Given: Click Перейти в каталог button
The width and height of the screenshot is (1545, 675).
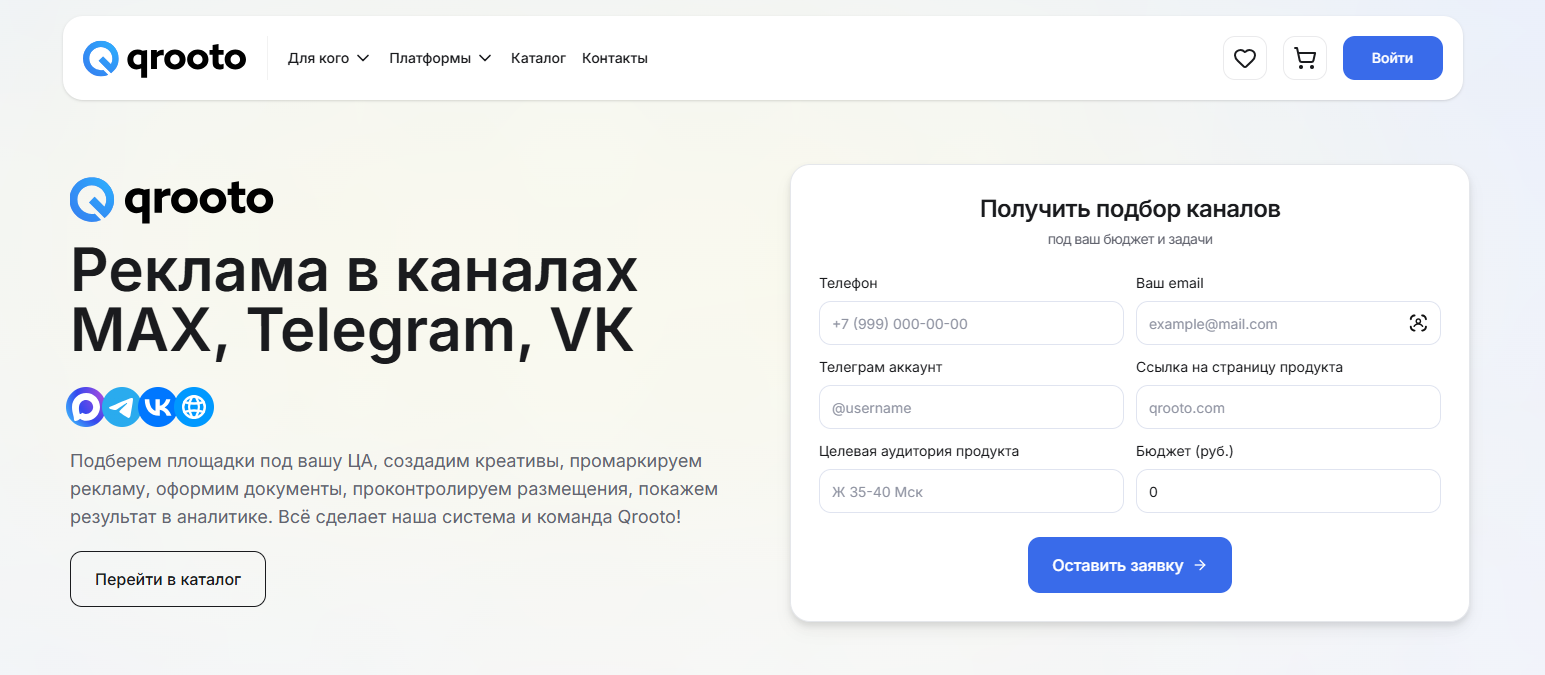Looking at the screenshot, I should (168, 579).
